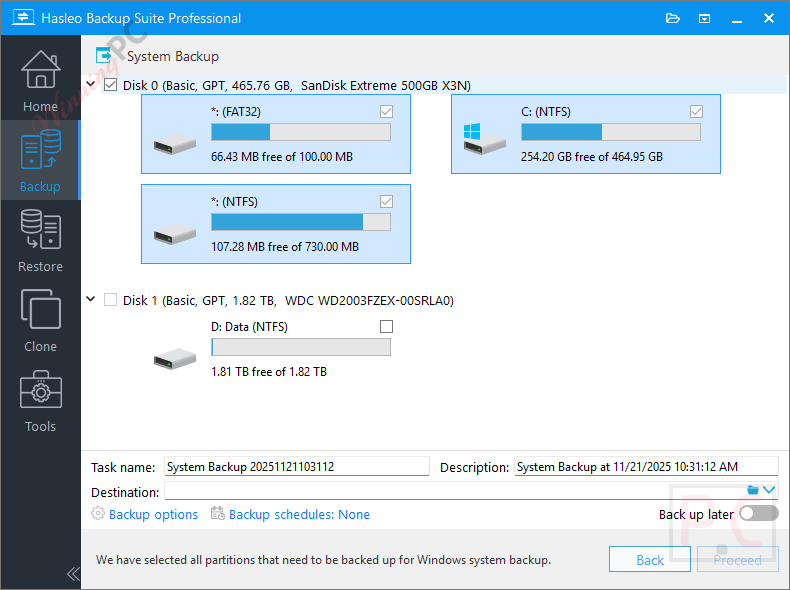
Task: Enable the Back up later switch
Action: click(759, 513)
